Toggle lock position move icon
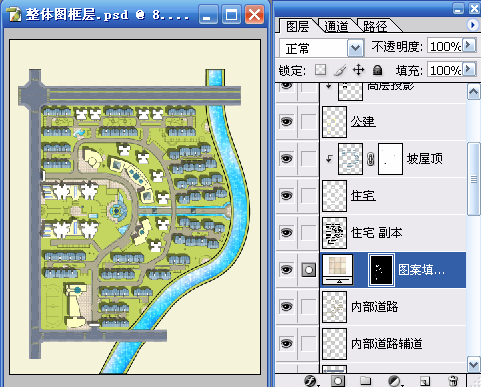Screen dimensions: 481x387 click(x=358, y=70)
